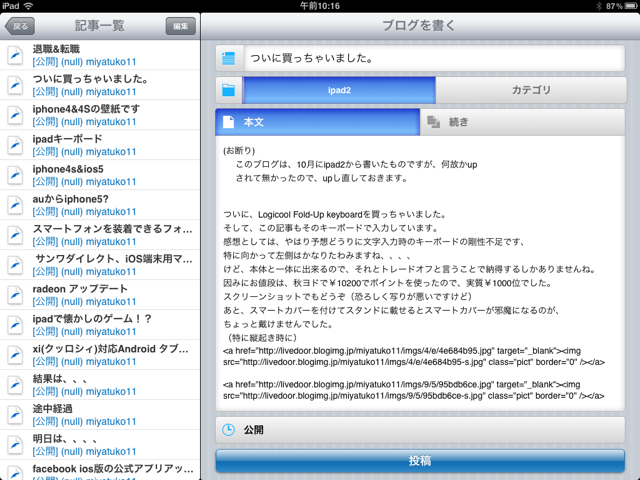Click the post icon beside 明日は、、、、
The height and width of the screenshot is (480, 640).
coord(15,445)
